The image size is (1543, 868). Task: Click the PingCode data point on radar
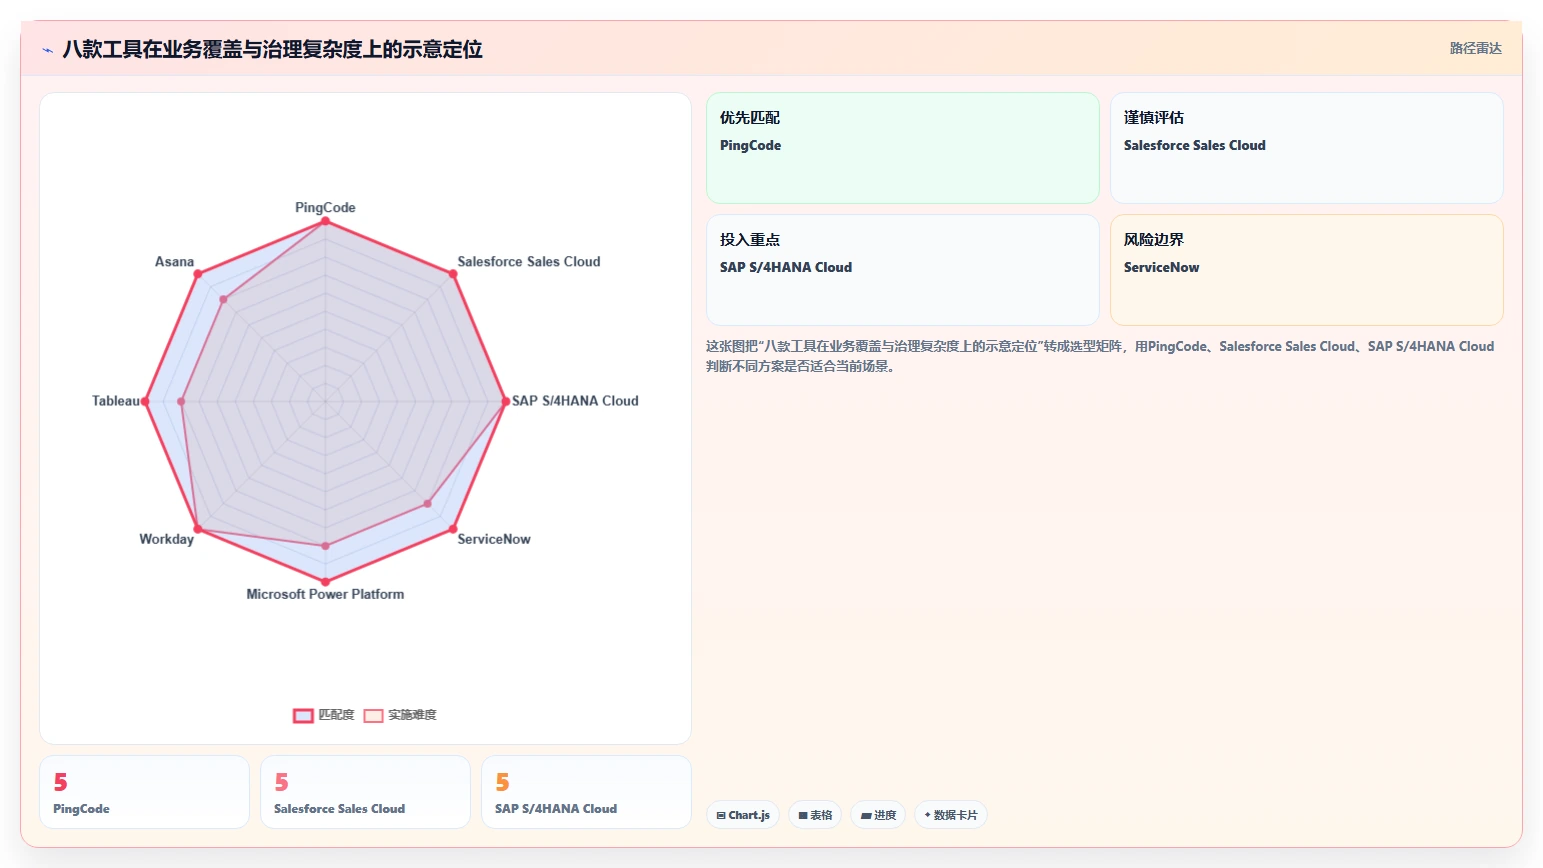pyautogui.click(x=325, y=221)
